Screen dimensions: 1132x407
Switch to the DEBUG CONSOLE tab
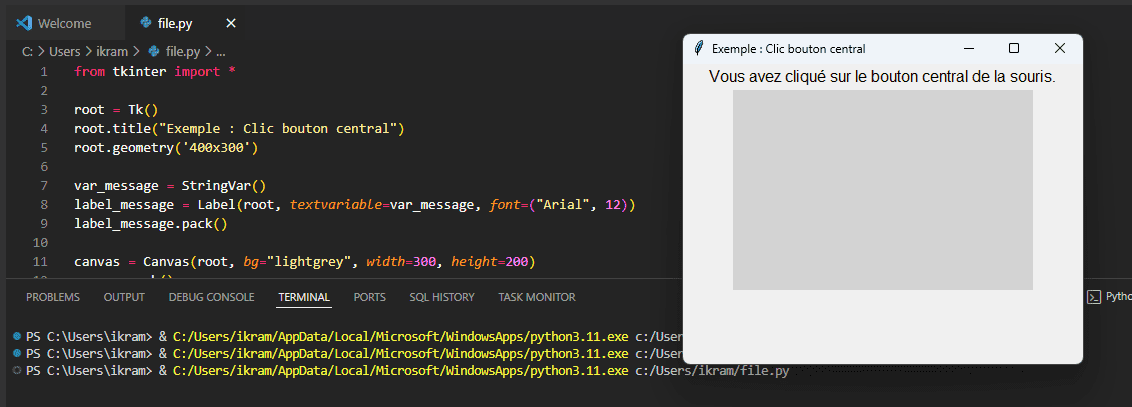point(212,297)
